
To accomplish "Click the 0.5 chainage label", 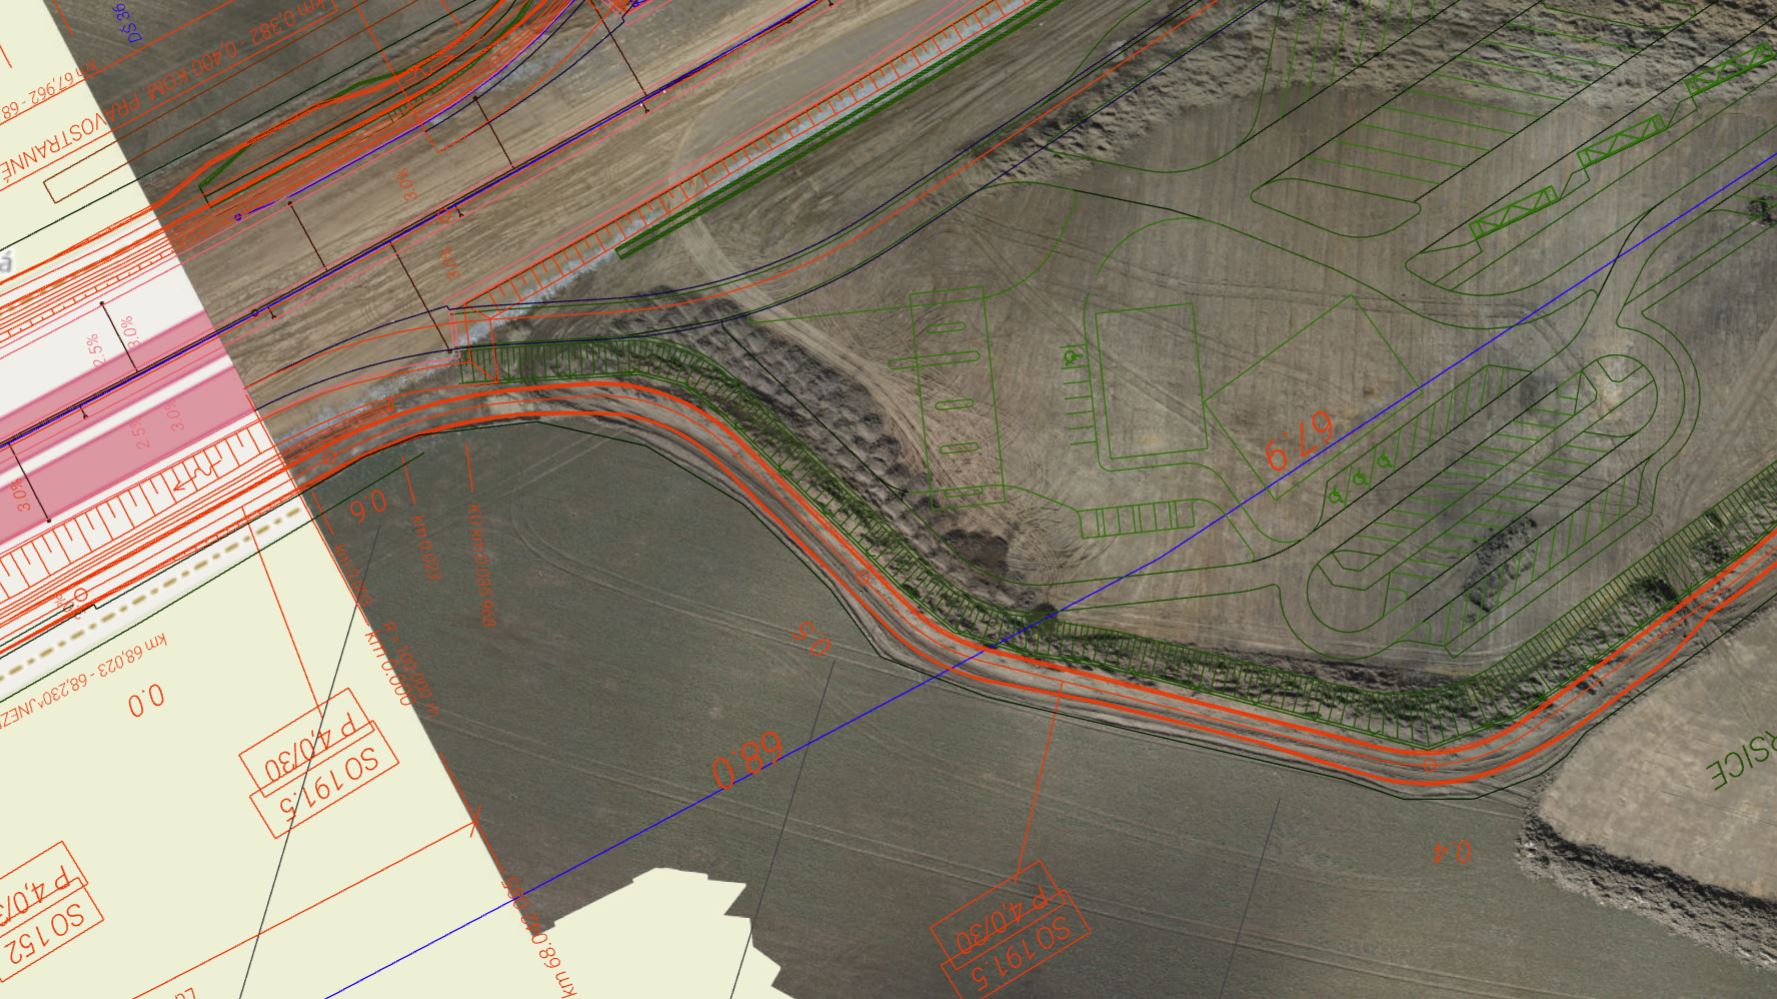I will pos(811,639).
